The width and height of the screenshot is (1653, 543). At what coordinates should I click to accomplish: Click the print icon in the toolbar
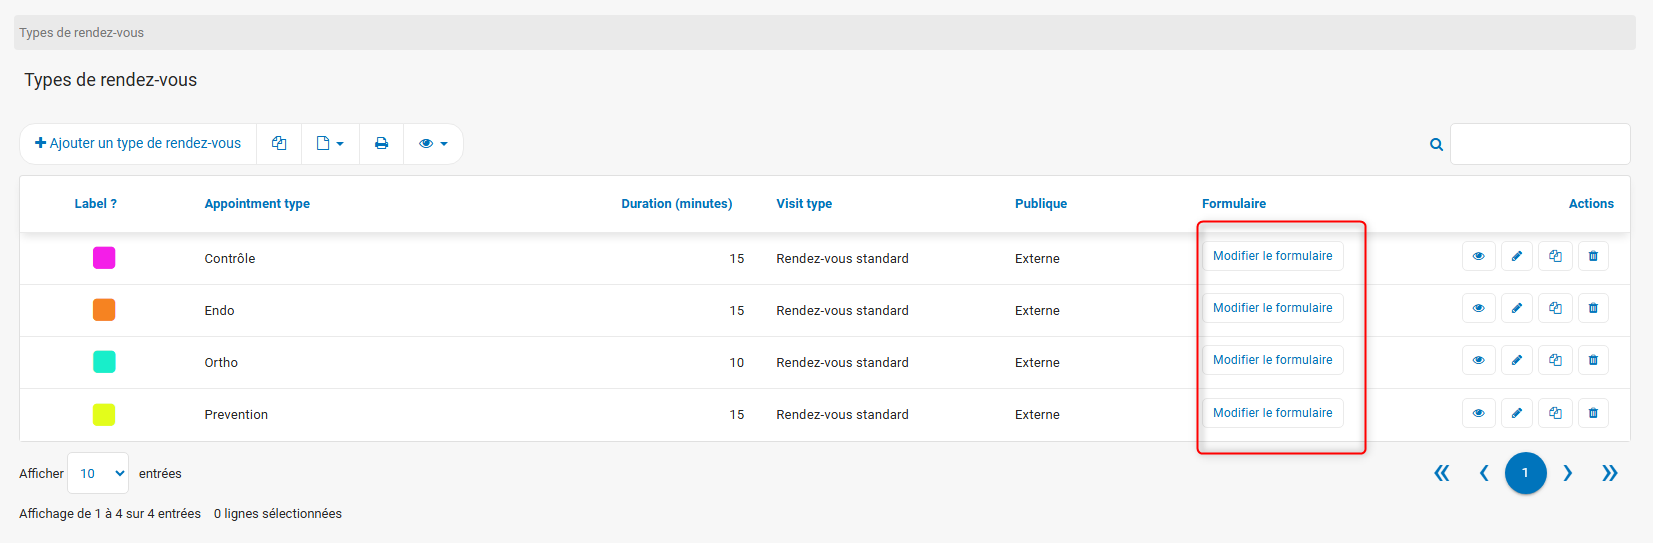[x=381, y=144]
